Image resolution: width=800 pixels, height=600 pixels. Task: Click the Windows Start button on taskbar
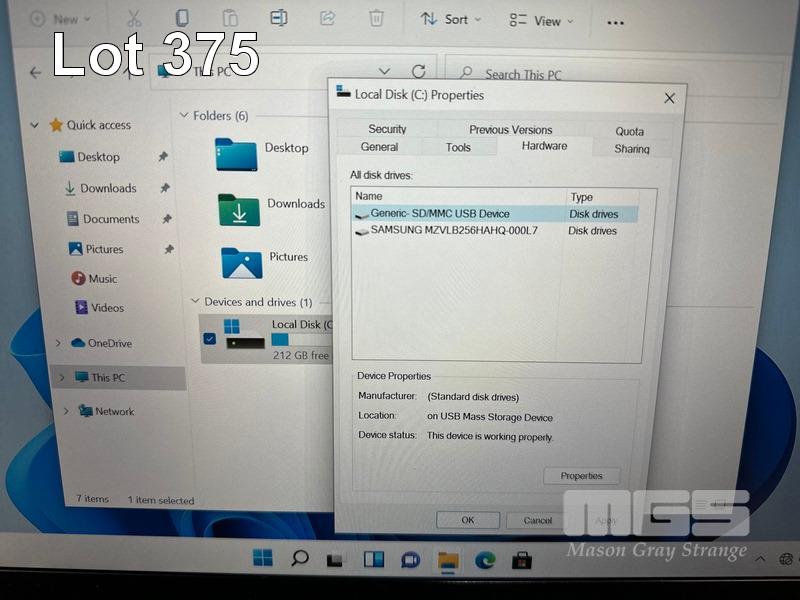[x=263, y=558]
